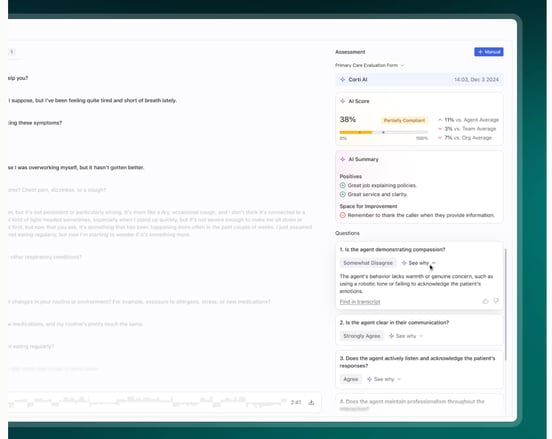Click the audio waveform timeline
This screenshot has height=439, width=552.
pyautogui.click(x=147, y=402)
